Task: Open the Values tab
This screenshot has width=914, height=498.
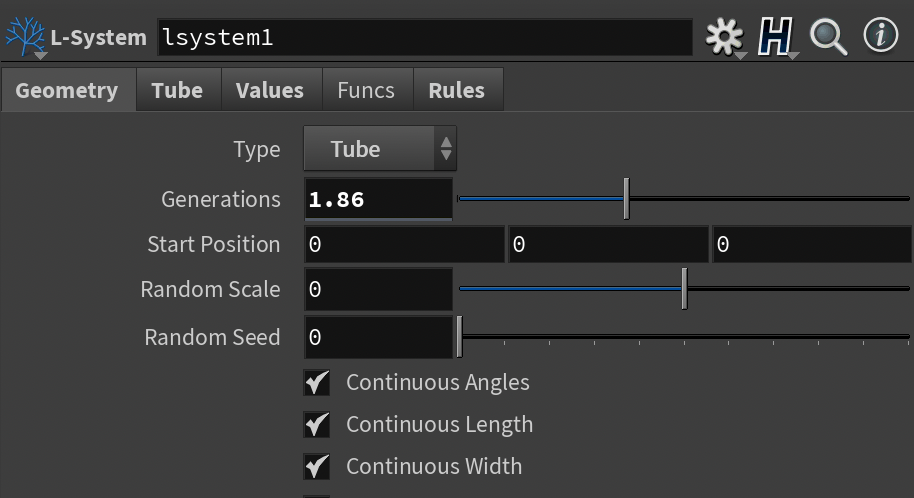Action: (270, 90)
